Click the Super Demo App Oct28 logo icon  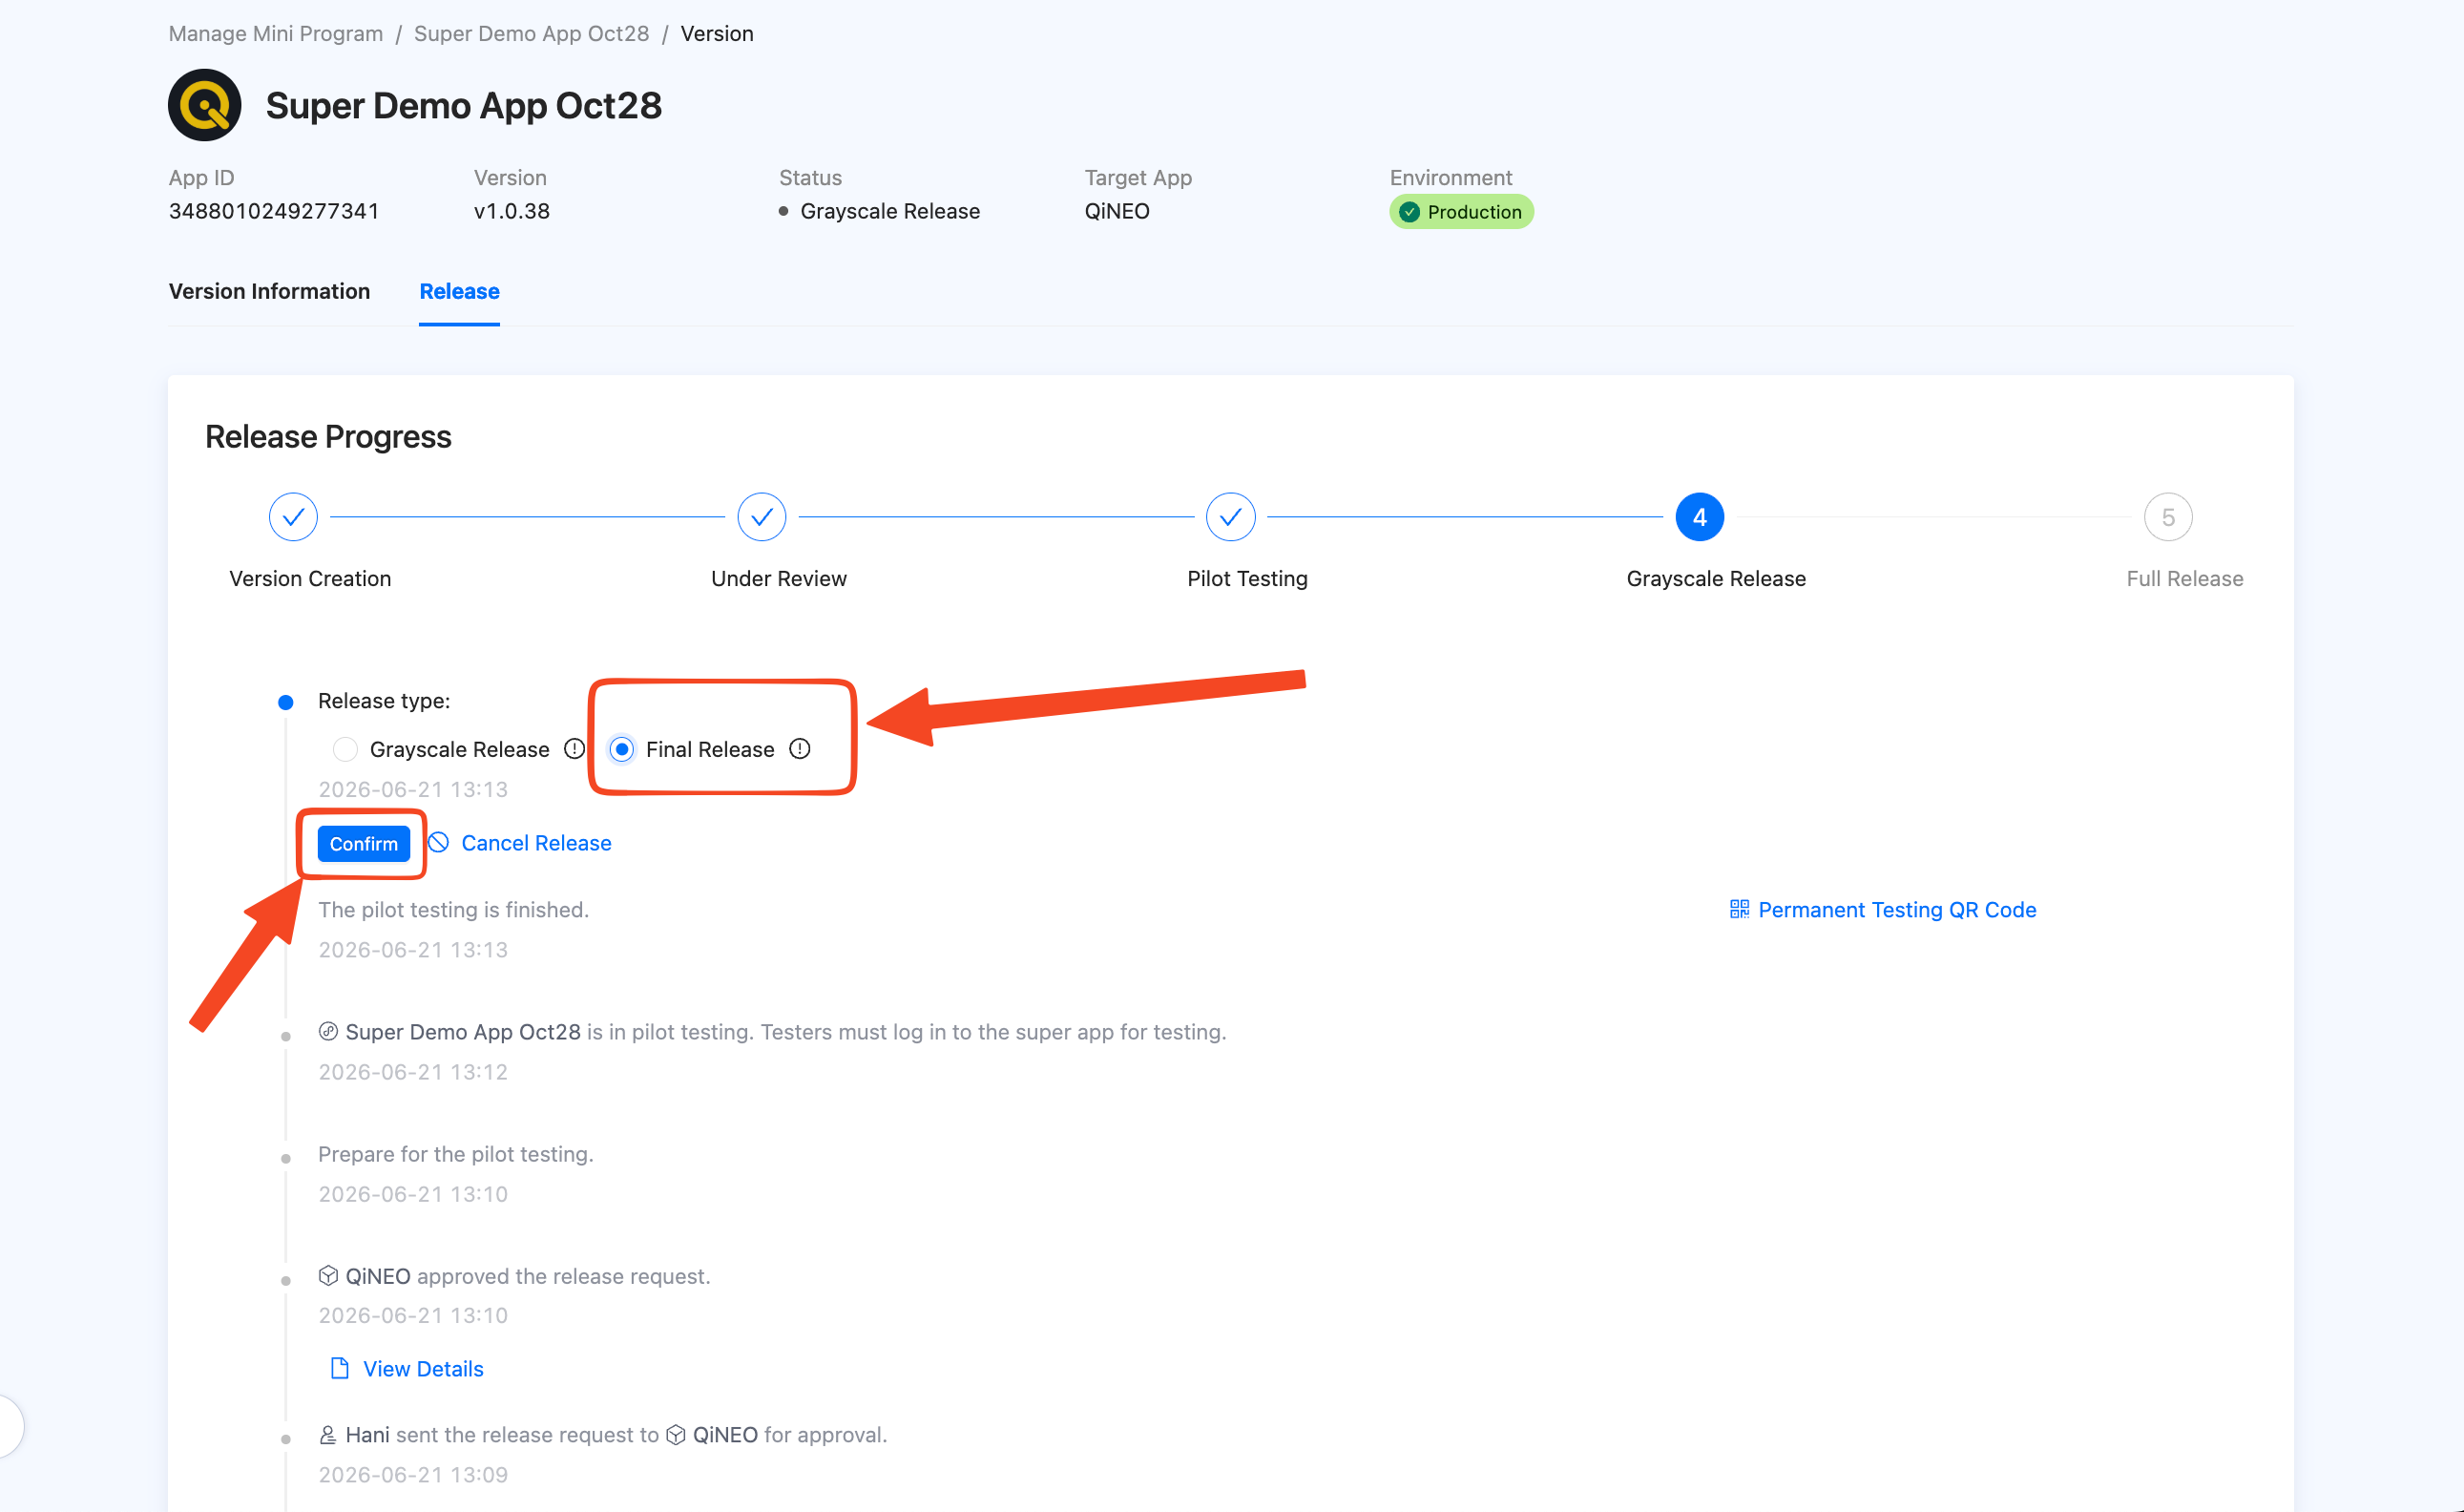click(x=205, y=105)
